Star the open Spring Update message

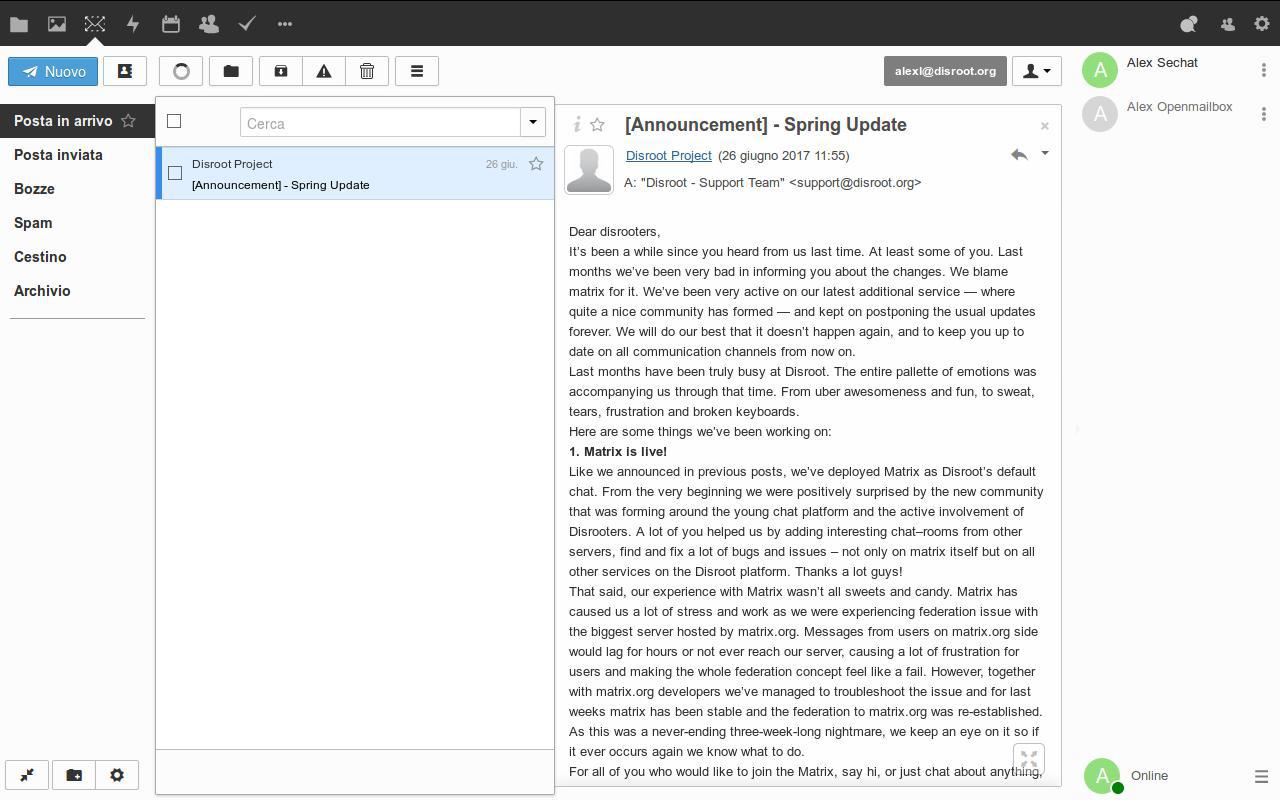coord(597,125)
